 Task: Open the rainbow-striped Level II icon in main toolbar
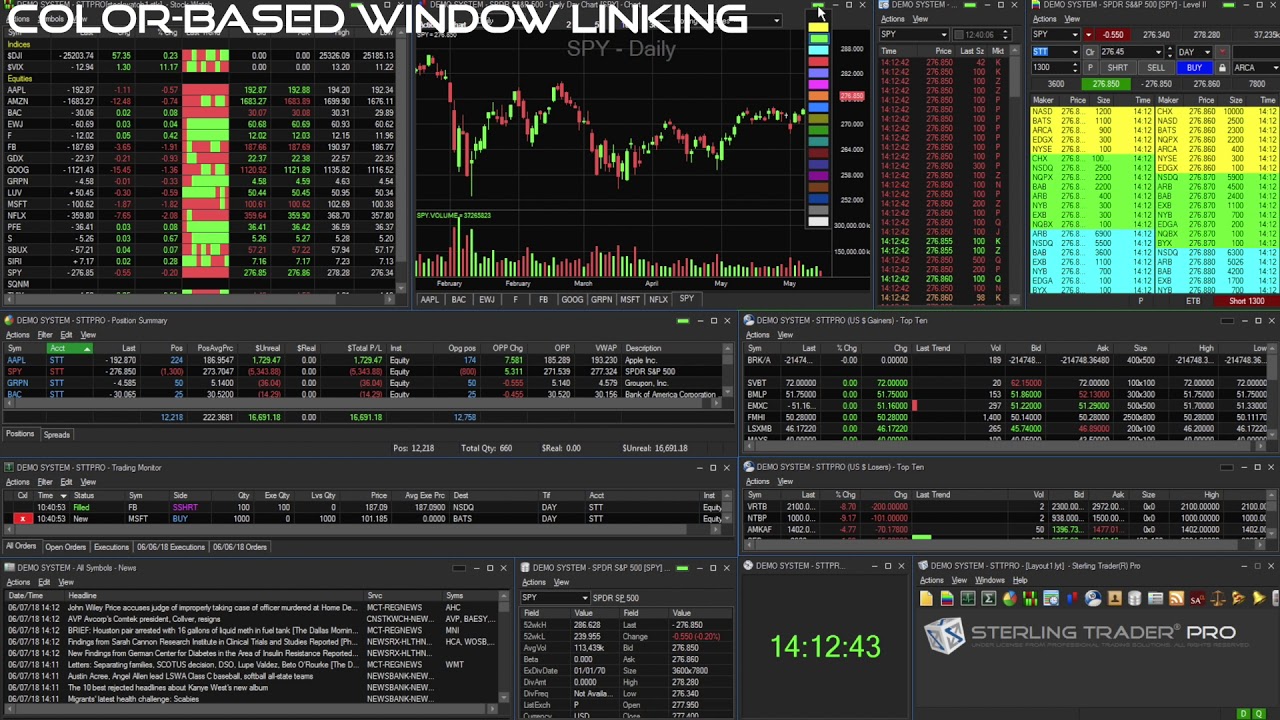pos(947,598)
